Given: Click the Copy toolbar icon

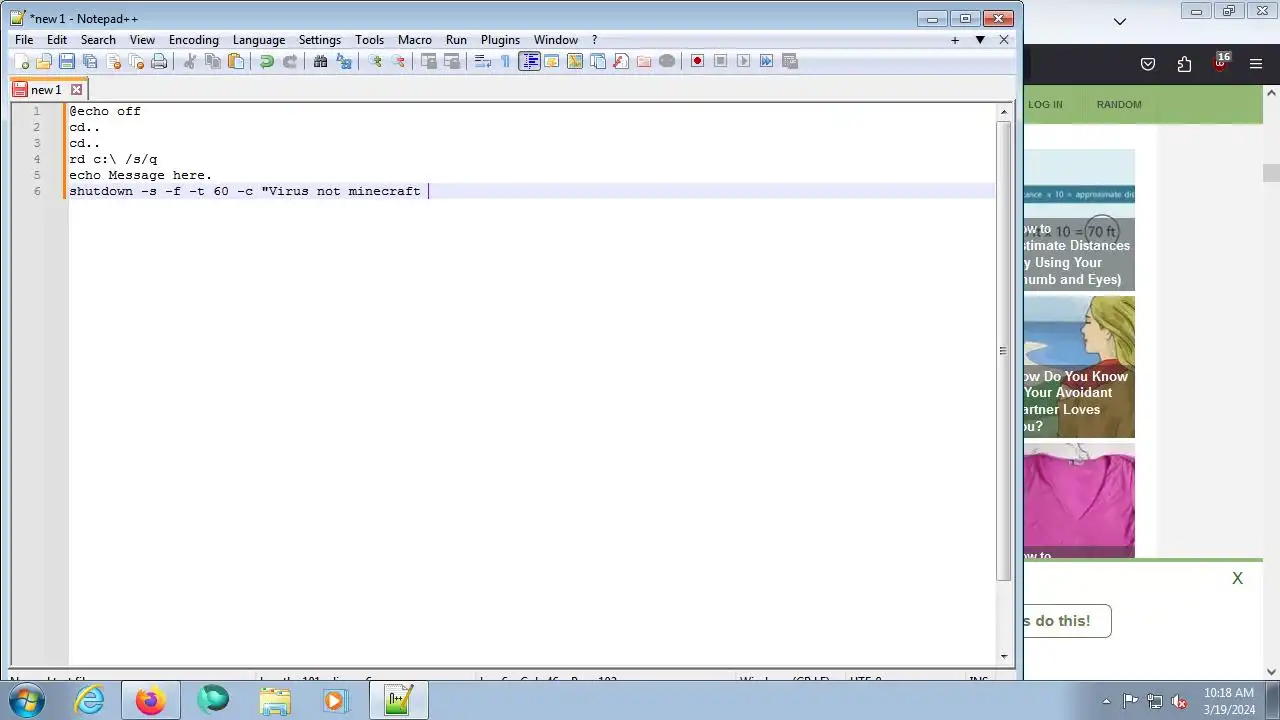Looking at the screenshot, I should [x=212, y=61].
